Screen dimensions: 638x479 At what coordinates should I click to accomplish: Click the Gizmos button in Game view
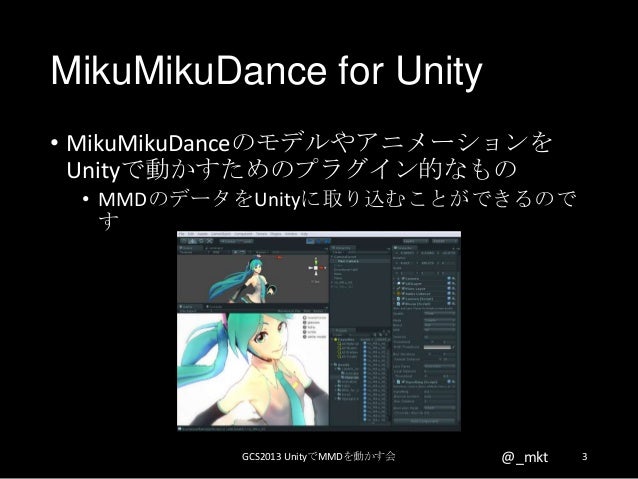(x=318, y=310)
